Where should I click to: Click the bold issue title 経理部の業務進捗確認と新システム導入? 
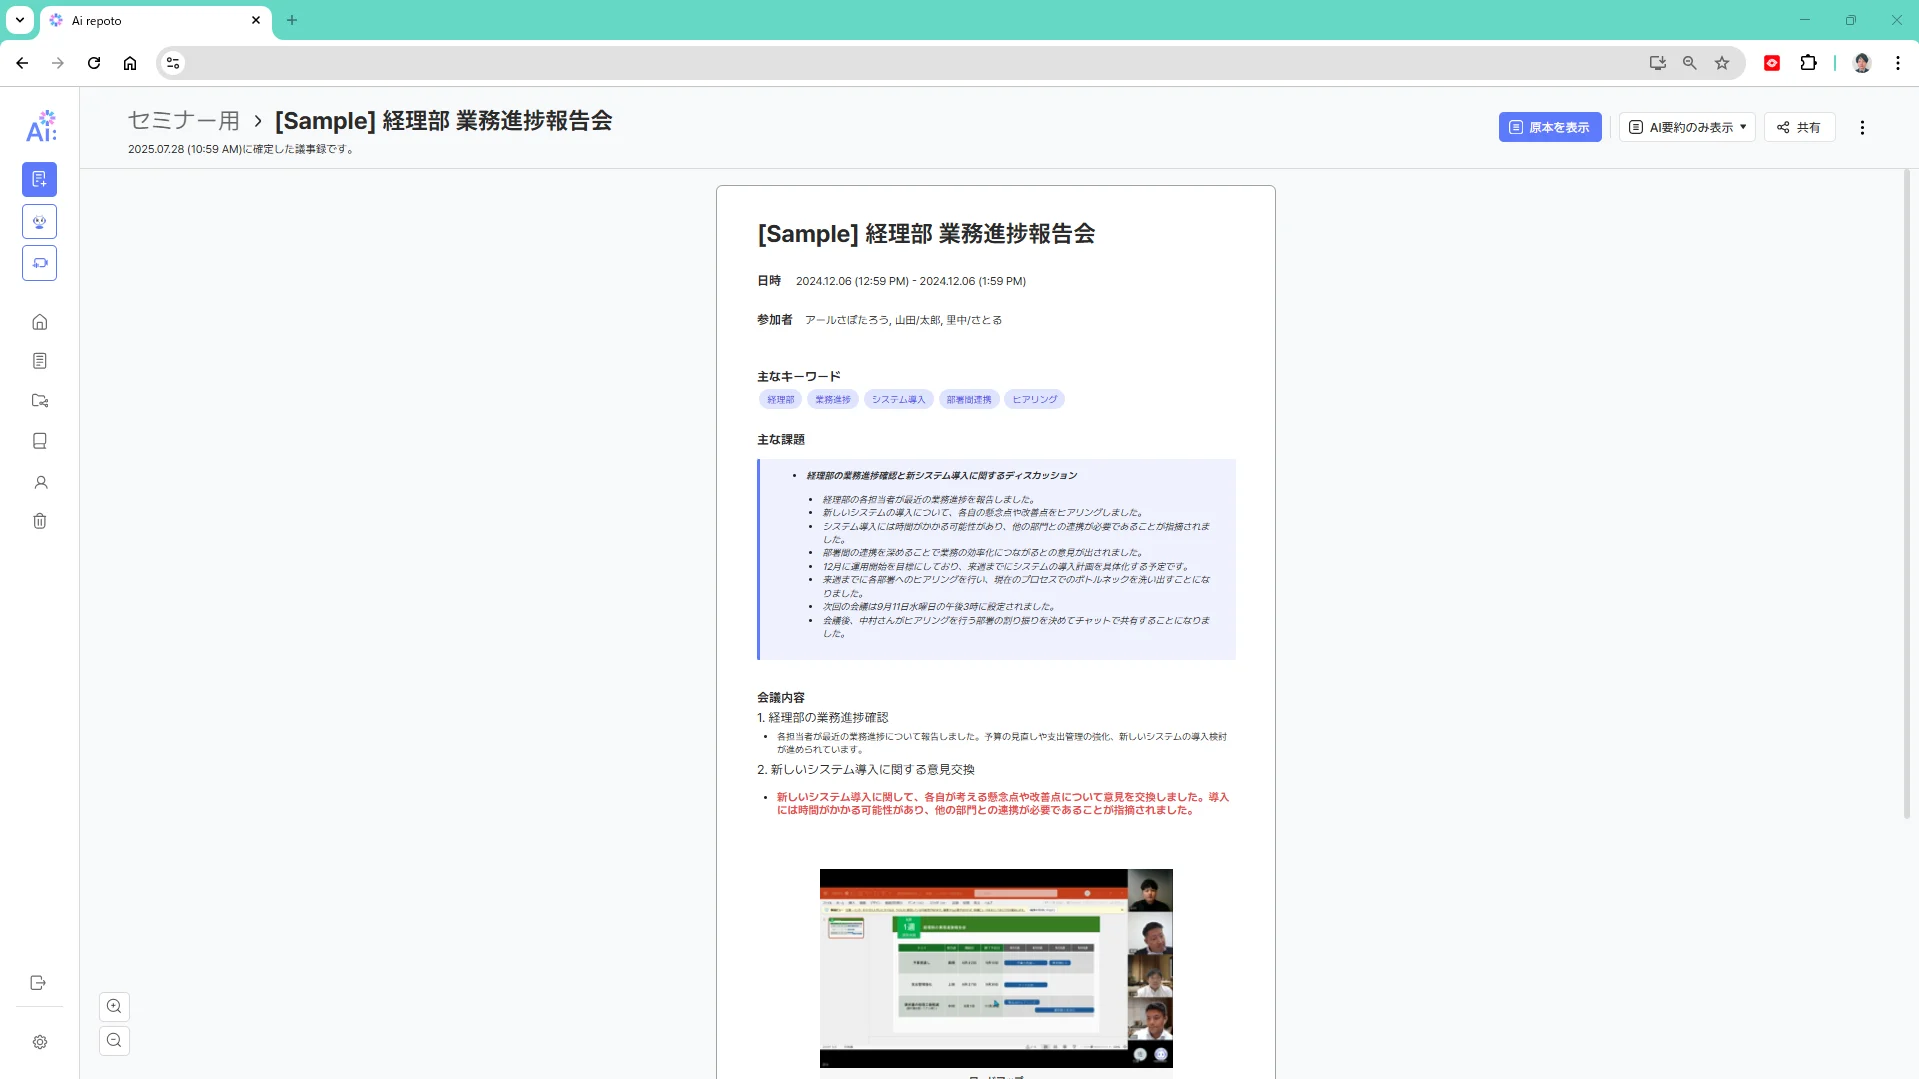pyautogui.click(x=942, y=476)
